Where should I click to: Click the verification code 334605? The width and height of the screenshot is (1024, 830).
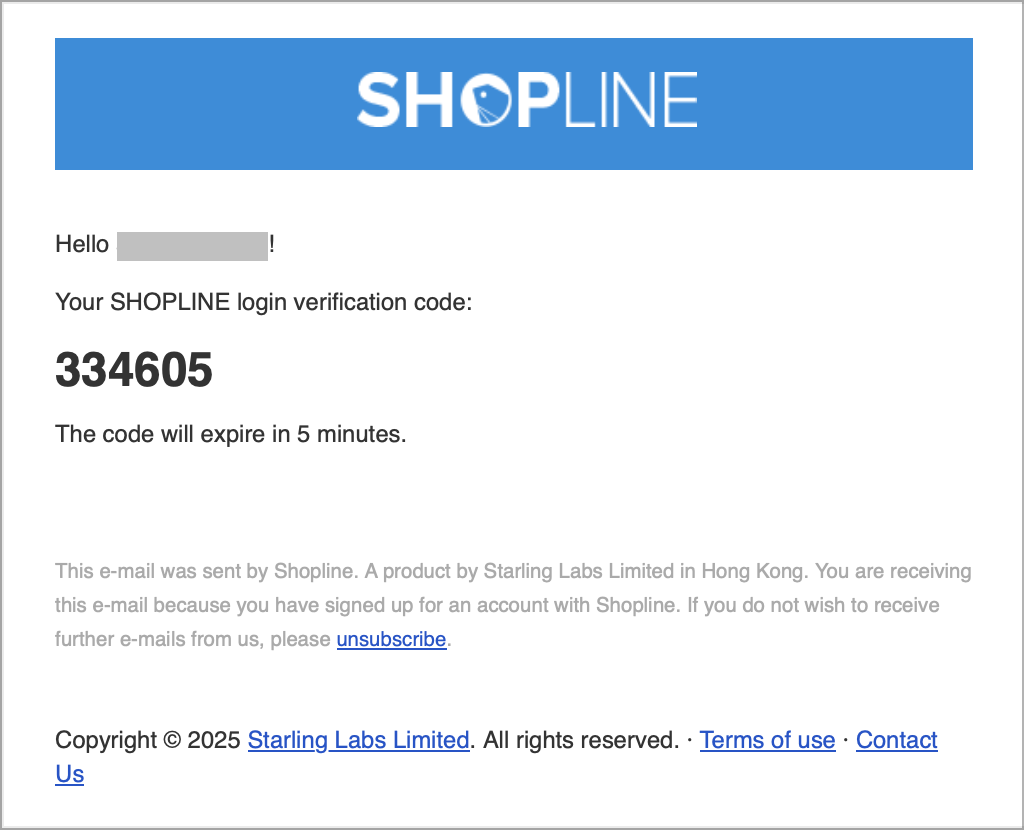tap(134, 370)
